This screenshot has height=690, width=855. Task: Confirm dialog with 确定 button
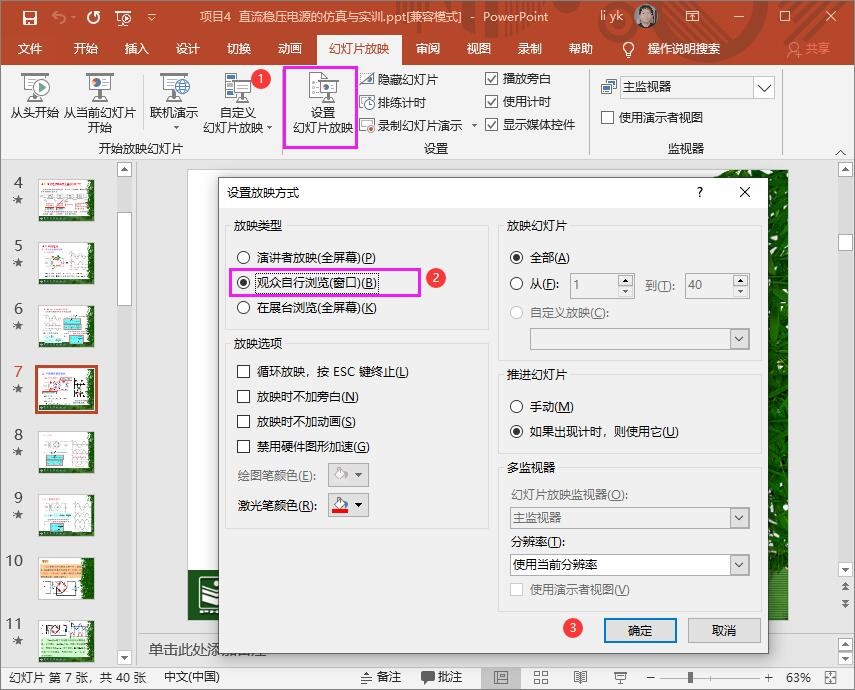(640, 630)
